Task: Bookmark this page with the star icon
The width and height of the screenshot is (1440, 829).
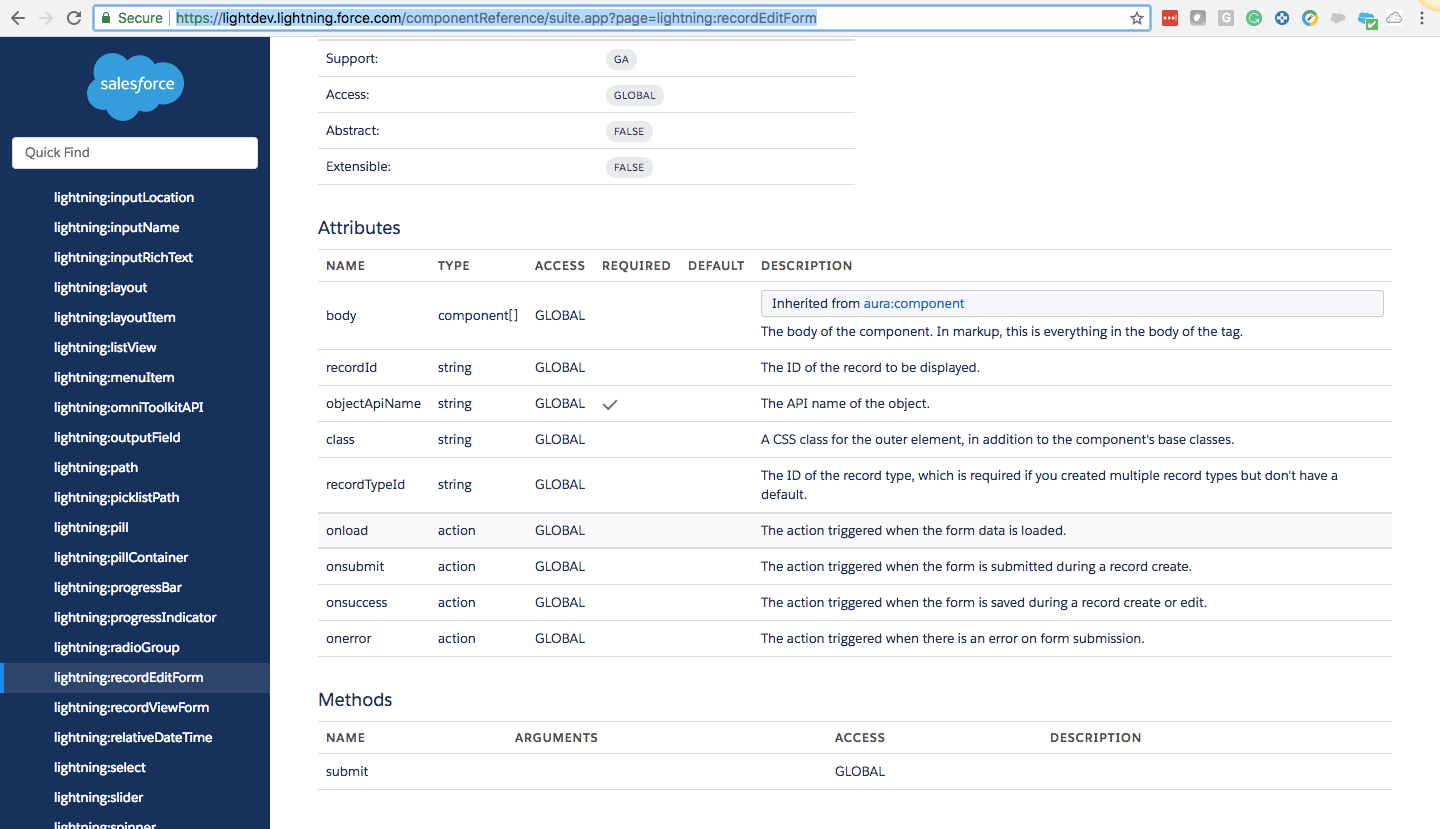Action: (x=1137, y=18)
